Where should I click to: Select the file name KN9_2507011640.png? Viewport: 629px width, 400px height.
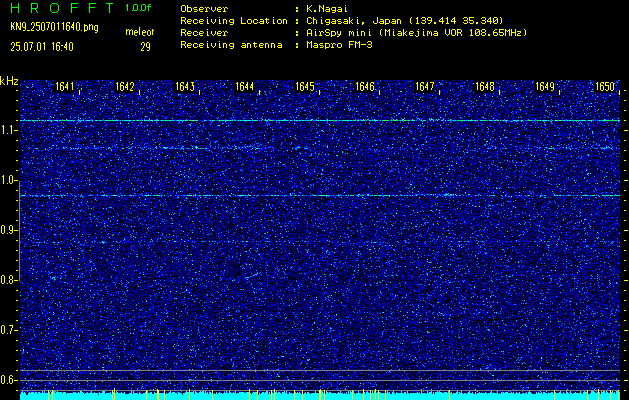(x=54, y=27)
